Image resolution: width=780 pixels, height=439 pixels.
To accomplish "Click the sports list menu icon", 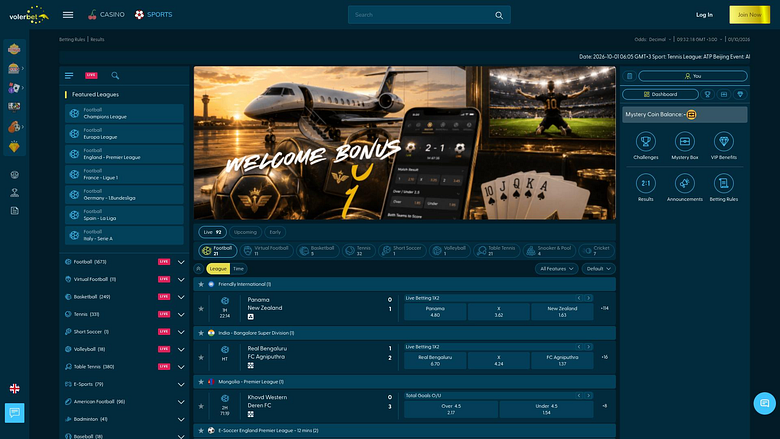I will [x=69, y=76].
